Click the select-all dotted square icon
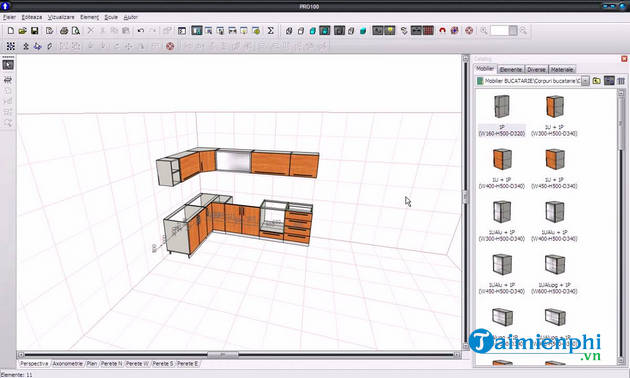 11,46
